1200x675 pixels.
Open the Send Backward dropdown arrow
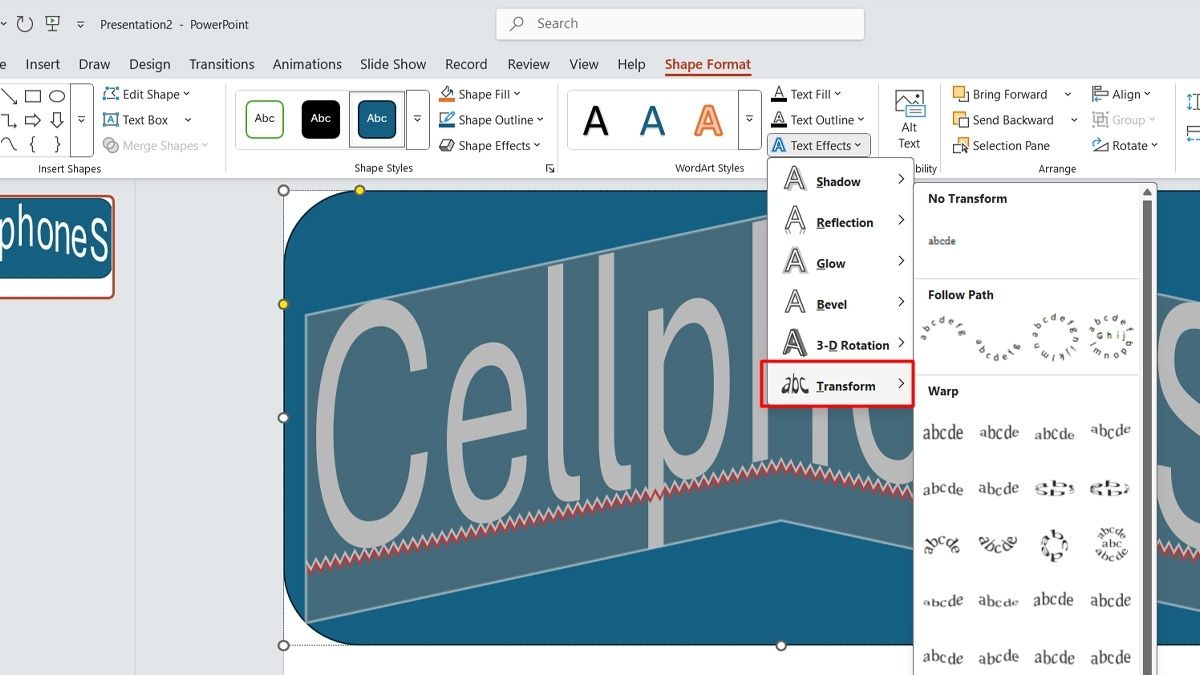click(x=1074, y=120)
